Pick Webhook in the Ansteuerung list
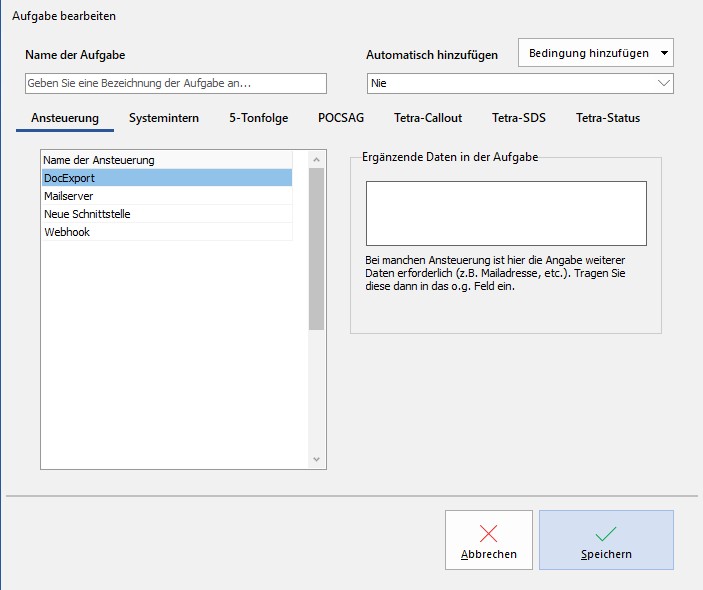The image size is (703, 590). tap(166, 232)
